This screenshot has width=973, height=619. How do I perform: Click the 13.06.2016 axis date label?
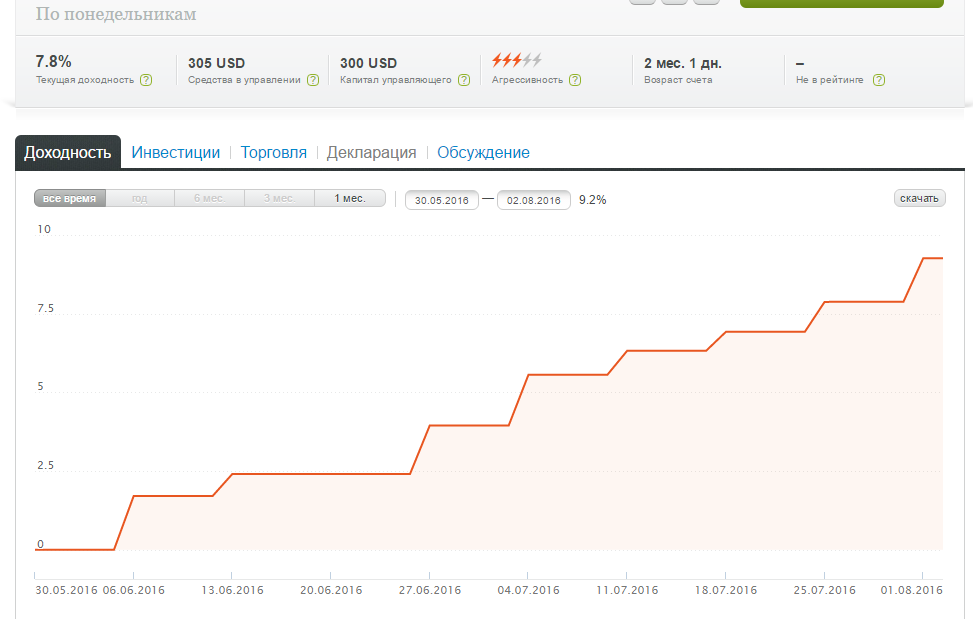click(232, 590)
